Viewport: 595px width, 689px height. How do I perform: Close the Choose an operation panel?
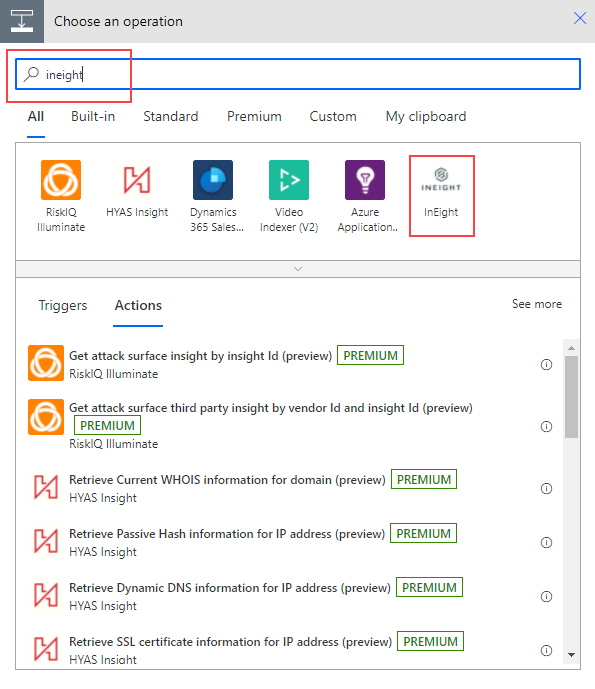point(580,18)
